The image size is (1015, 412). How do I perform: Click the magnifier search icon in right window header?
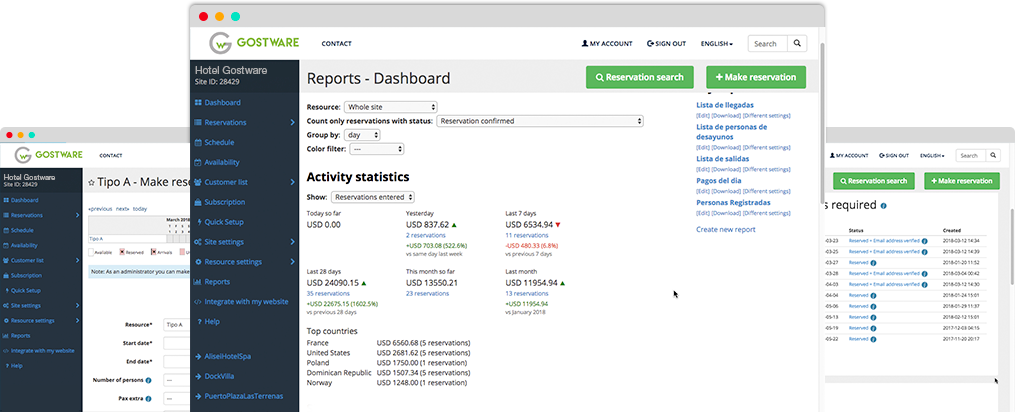[x=992, y=155]
